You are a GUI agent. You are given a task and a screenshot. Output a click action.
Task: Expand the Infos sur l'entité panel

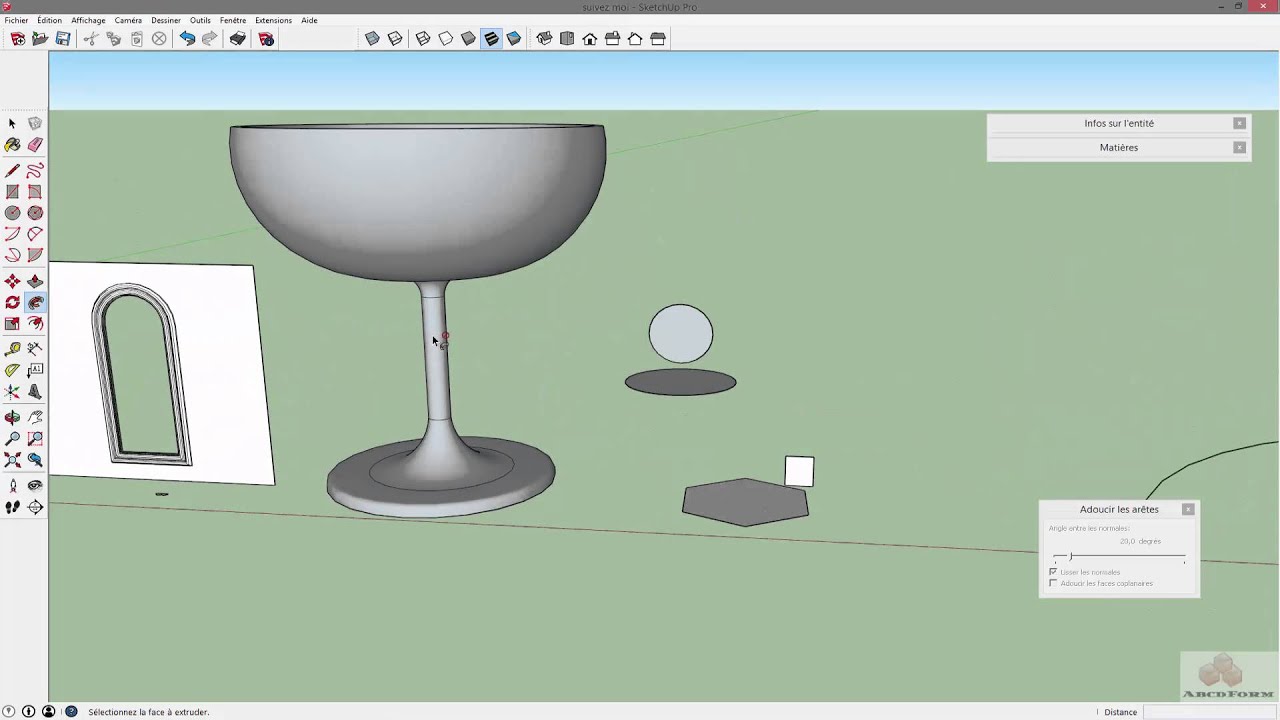[1118, 123]
